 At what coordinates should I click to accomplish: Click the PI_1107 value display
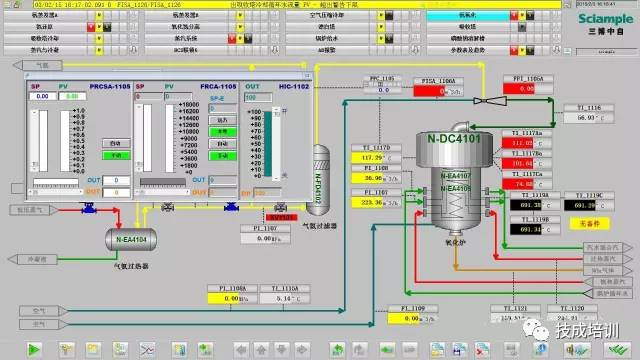(x=265, y=238)
